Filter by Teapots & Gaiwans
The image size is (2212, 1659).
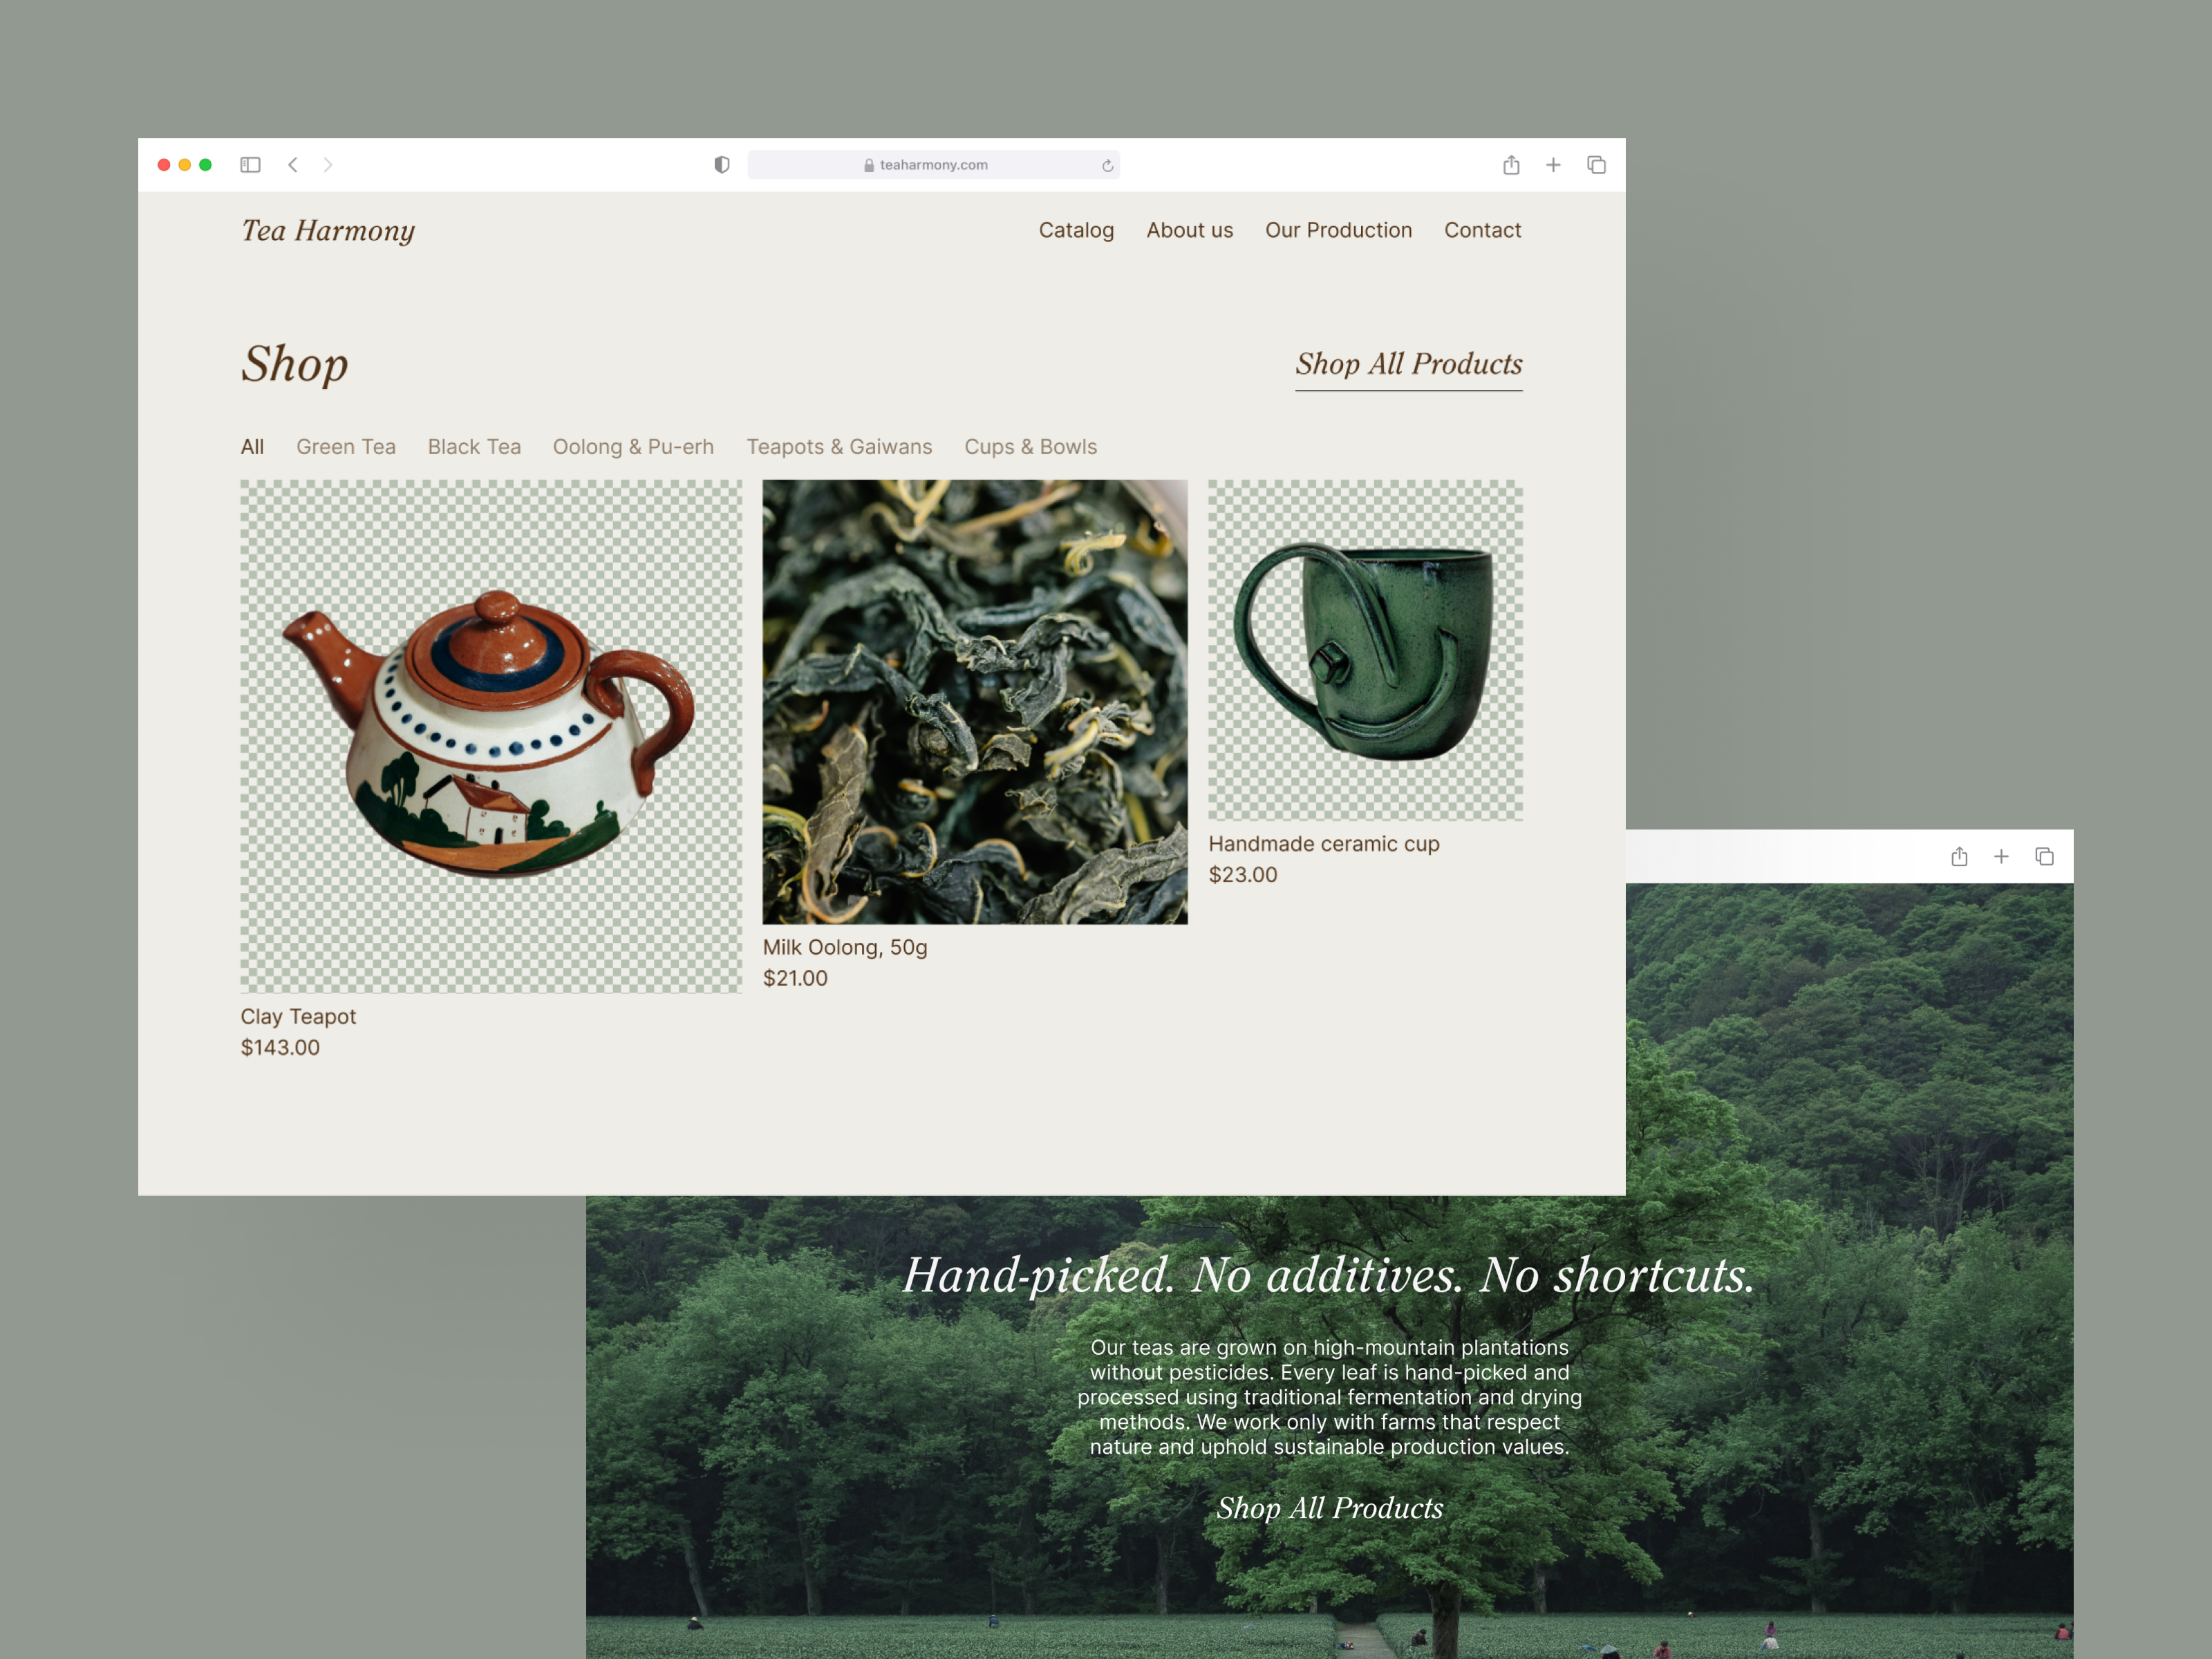coord(839,447)
